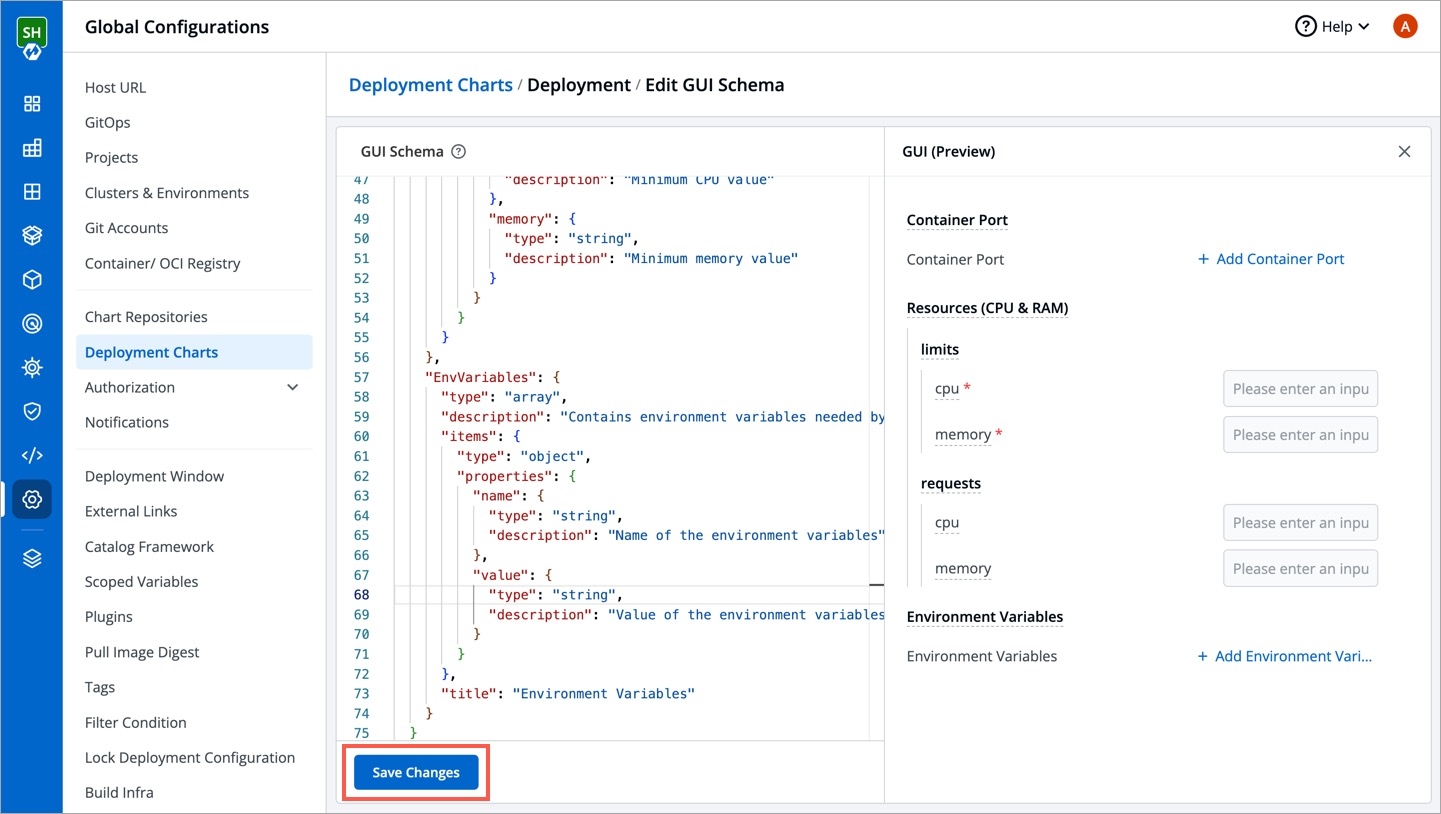Image resolution: width=1441 pixels, height=814 pixels.
Task: Click Add Container Port link
Action: (x=1270, y=259)
